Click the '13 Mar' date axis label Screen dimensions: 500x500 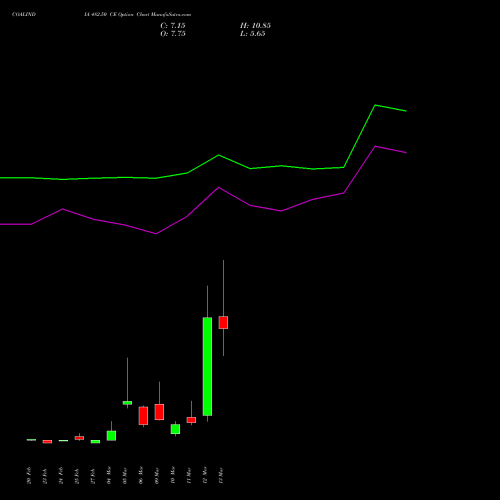221,475
